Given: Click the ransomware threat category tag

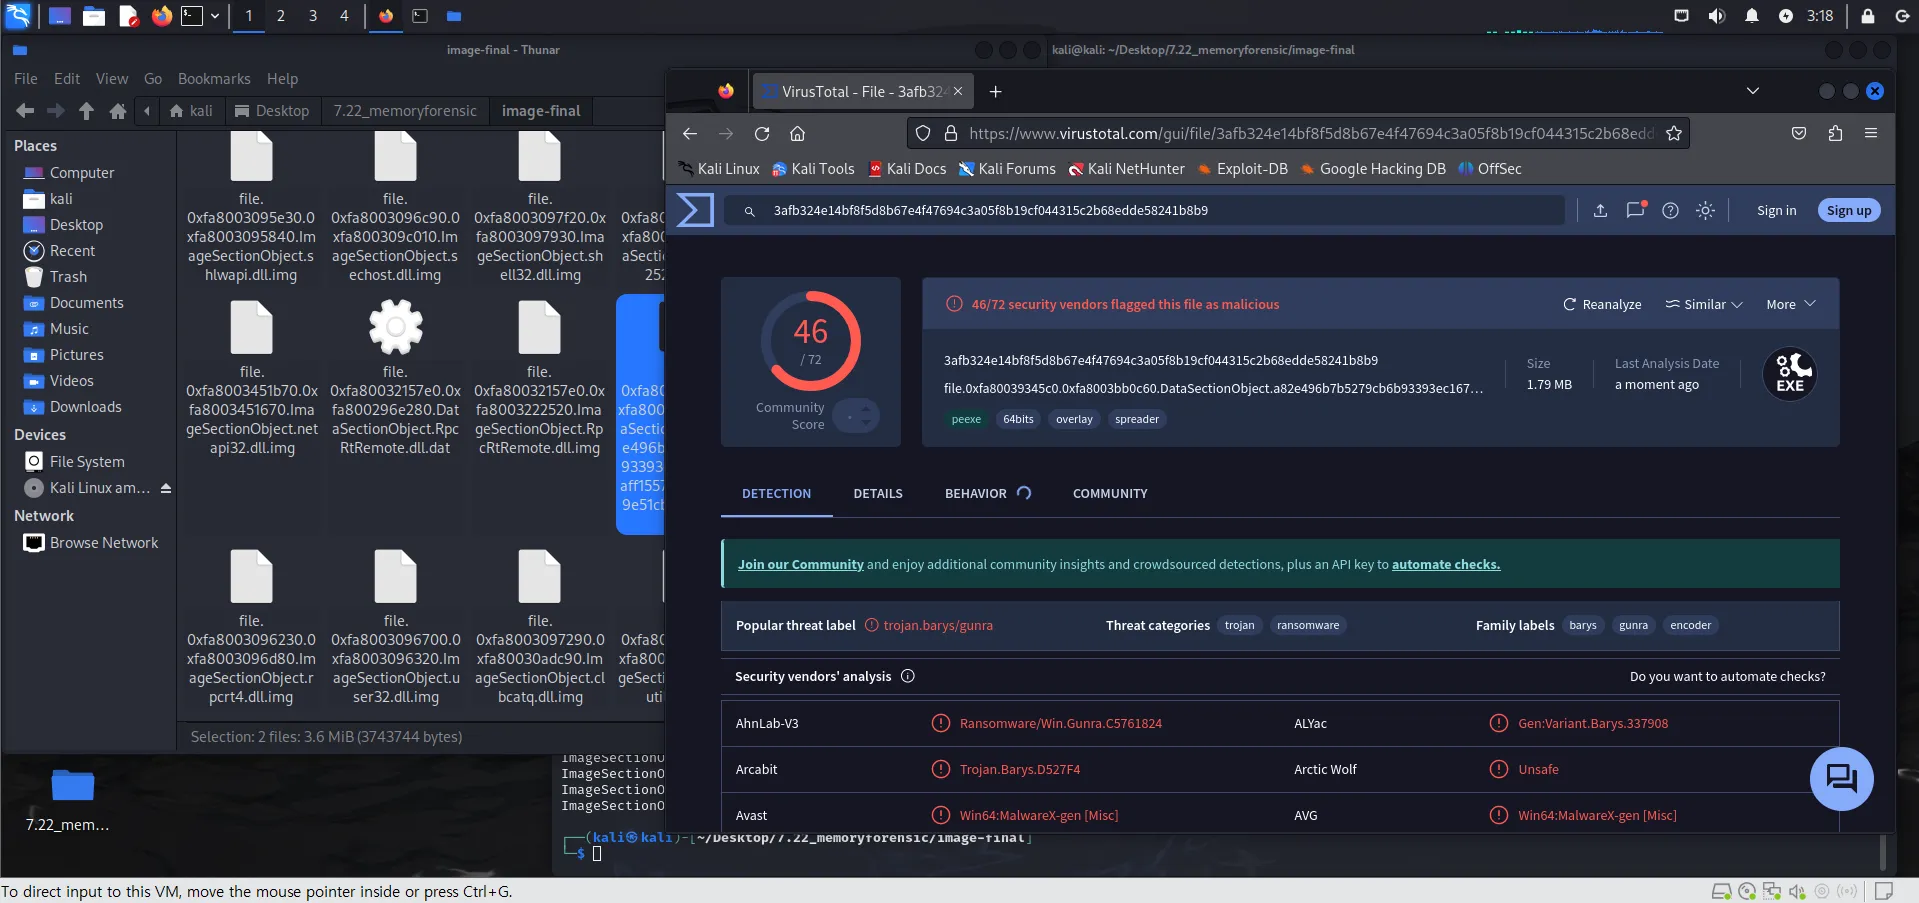Looking at the screenshot, I should [x=1308, y=625].
